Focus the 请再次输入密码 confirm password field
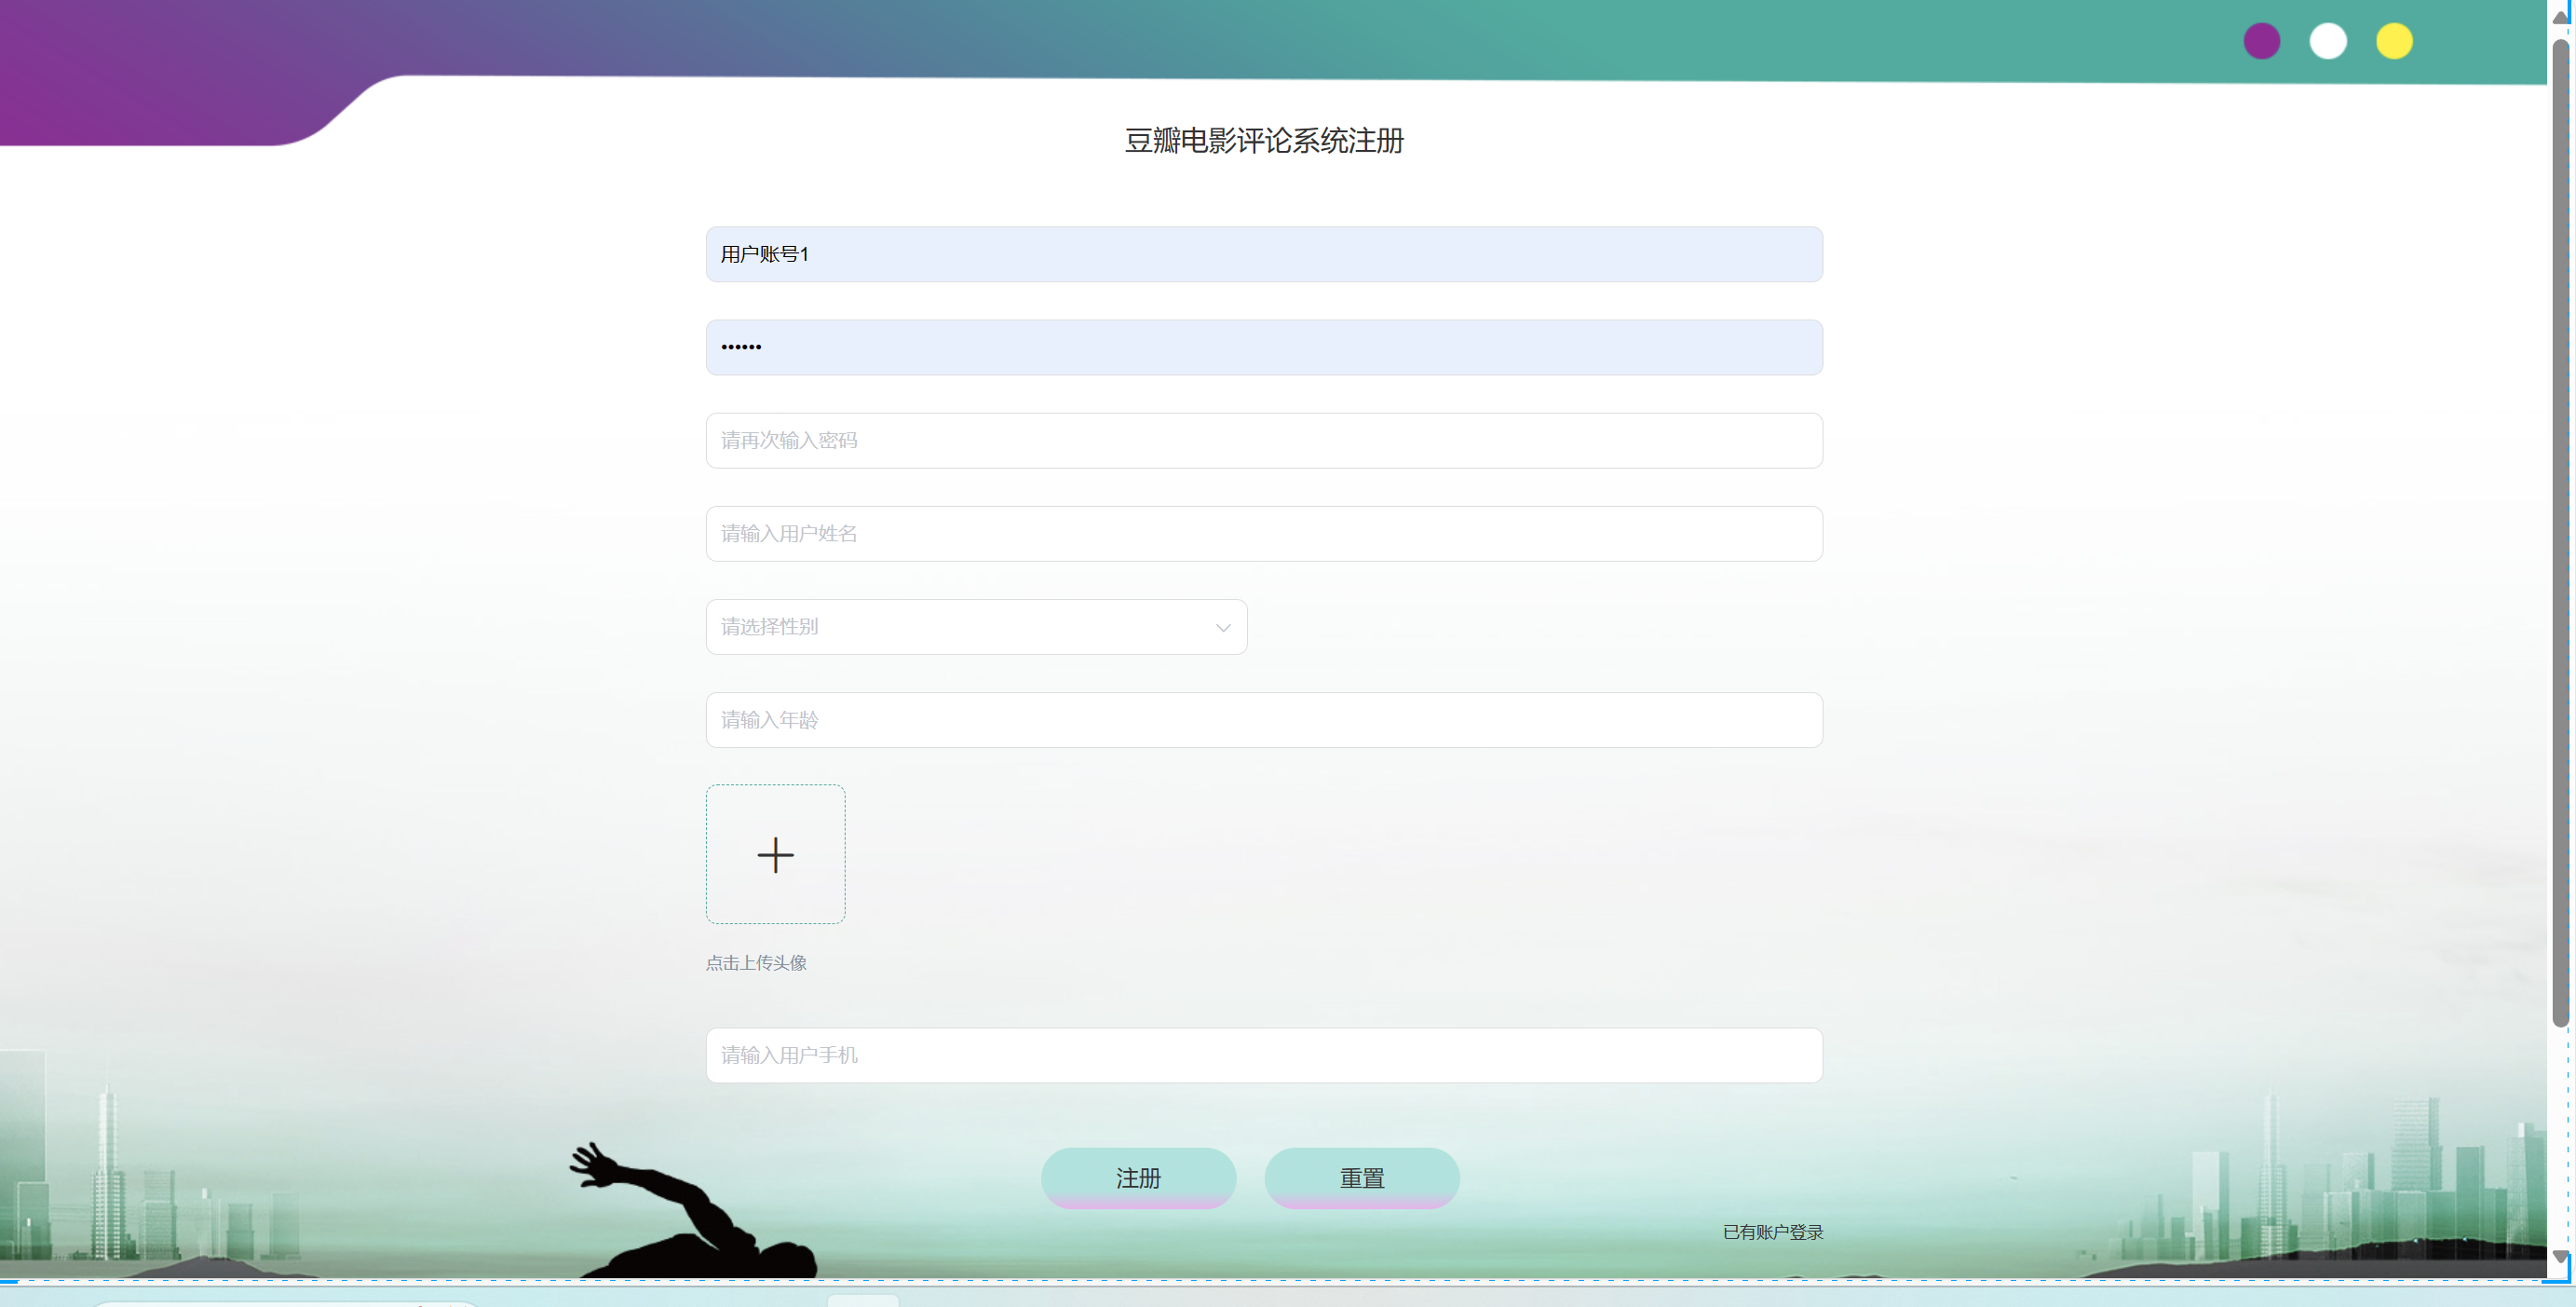This screenshot has height=1307, width=2576. [x=1263, y=440]
